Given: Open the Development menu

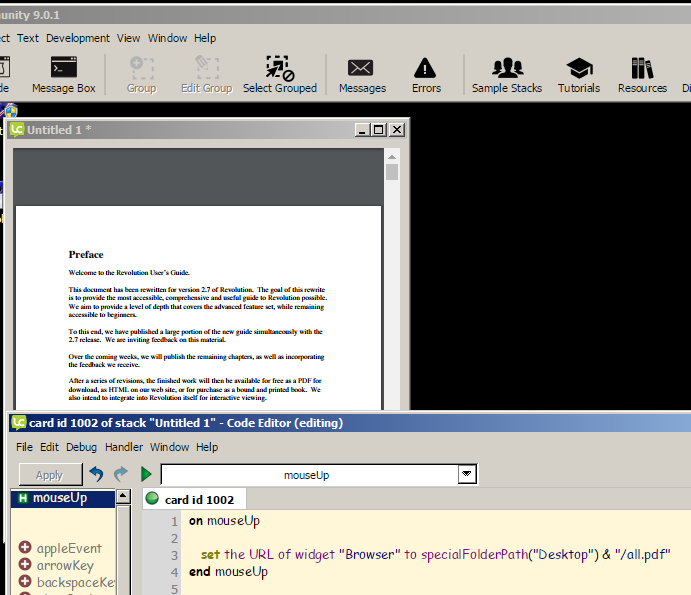Looking at the screenshot, I should (x=78, y=38).
